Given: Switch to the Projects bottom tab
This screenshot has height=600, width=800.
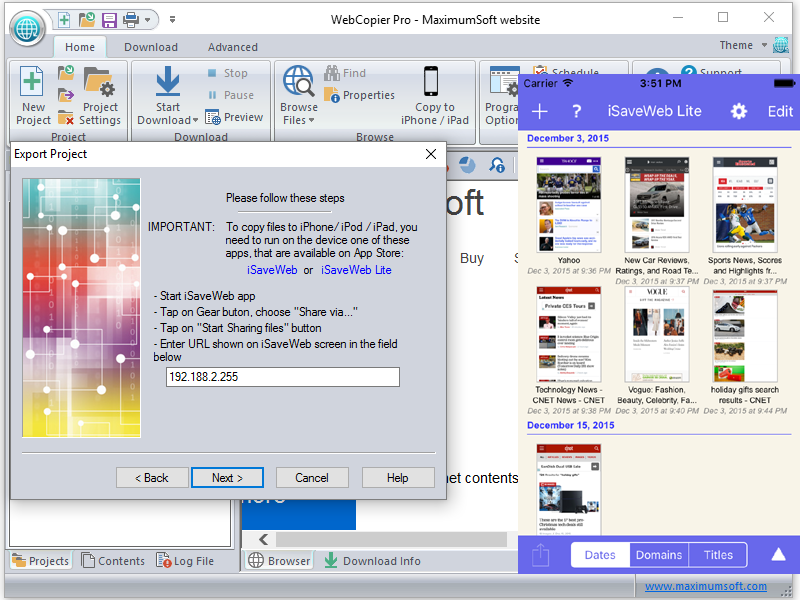Looking at the screenshot, I should point(41,561).
